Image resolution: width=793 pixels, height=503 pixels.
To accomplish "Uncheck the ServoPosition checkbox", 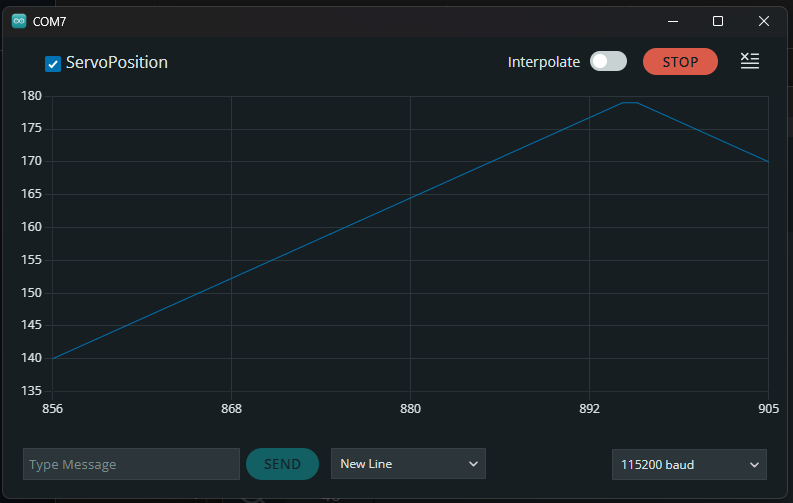I will pos(53,64).
